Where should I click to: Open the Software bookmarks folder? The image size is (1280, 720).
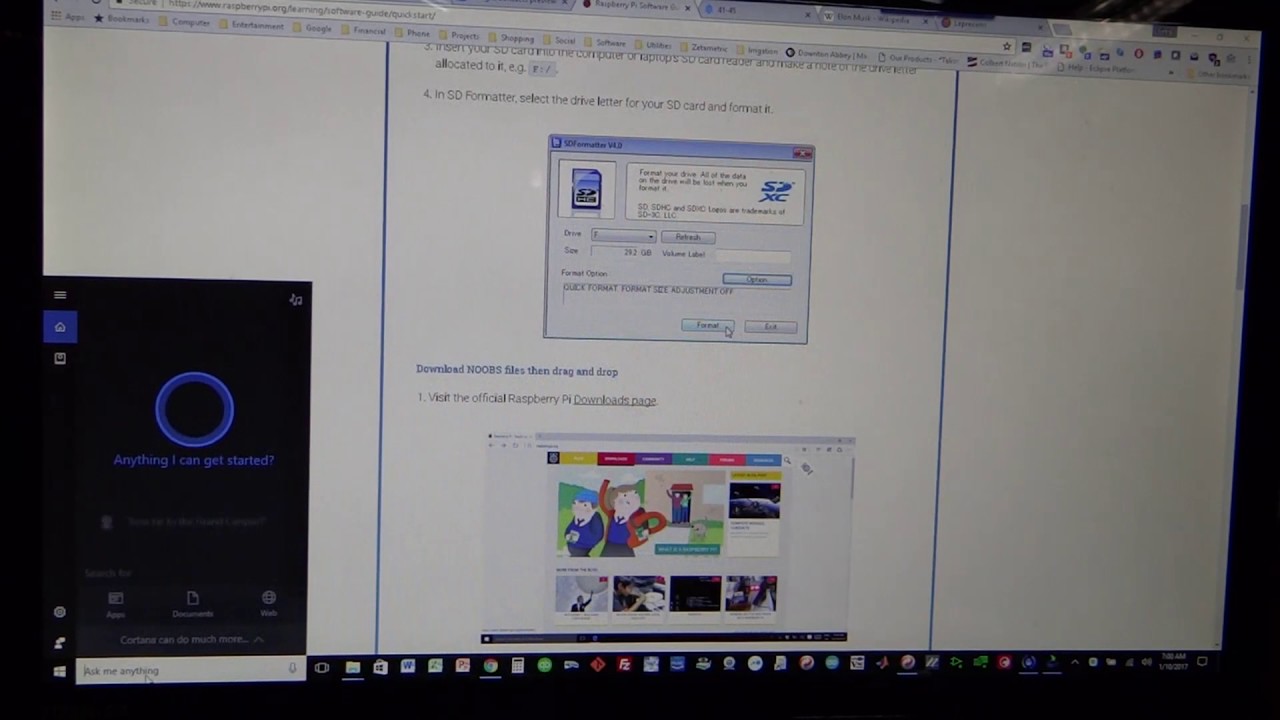(604, 43)
